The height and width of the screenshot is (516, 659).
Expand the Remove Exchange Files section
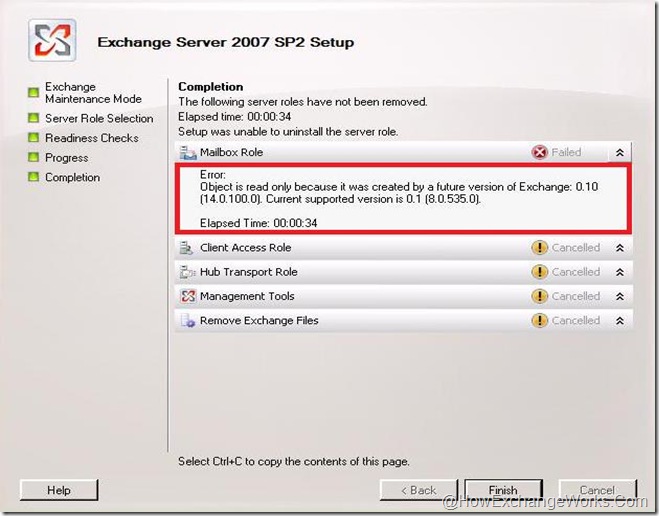(619, 321)
